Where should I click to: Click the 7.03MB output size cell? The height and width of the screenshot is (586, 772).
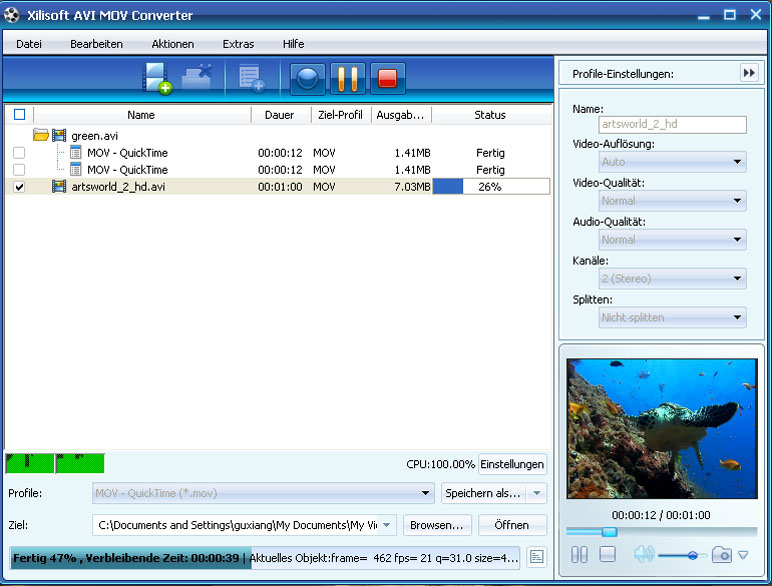(x=412, y=187)
